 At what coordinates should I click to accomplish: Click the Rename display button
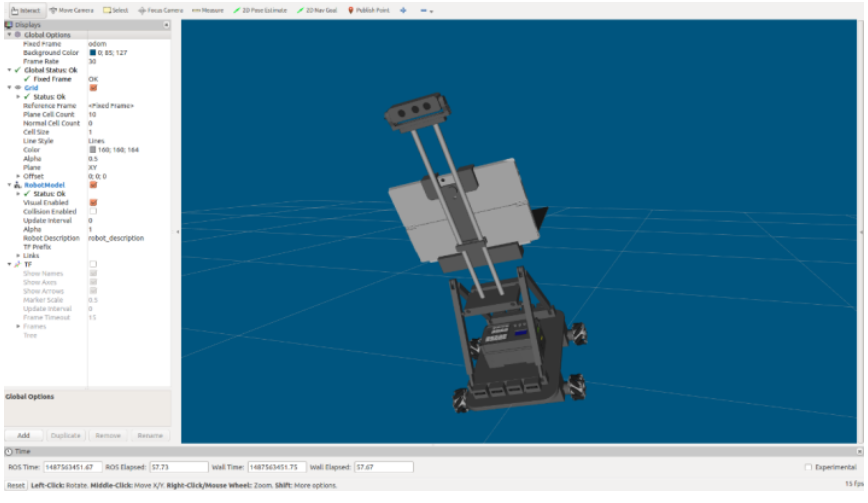pos(150,436)
